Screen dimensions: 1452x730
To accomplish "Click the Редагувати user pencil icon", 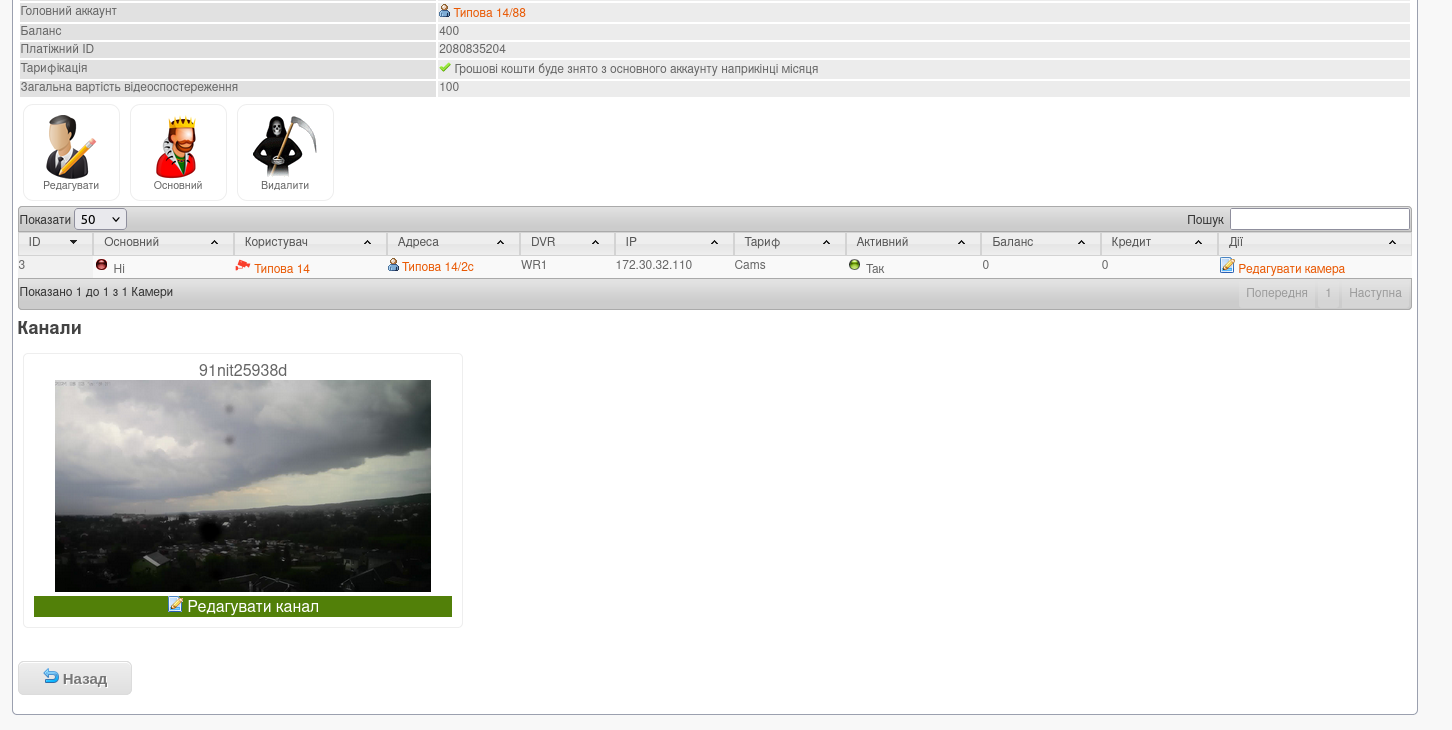I will (71, 147).
